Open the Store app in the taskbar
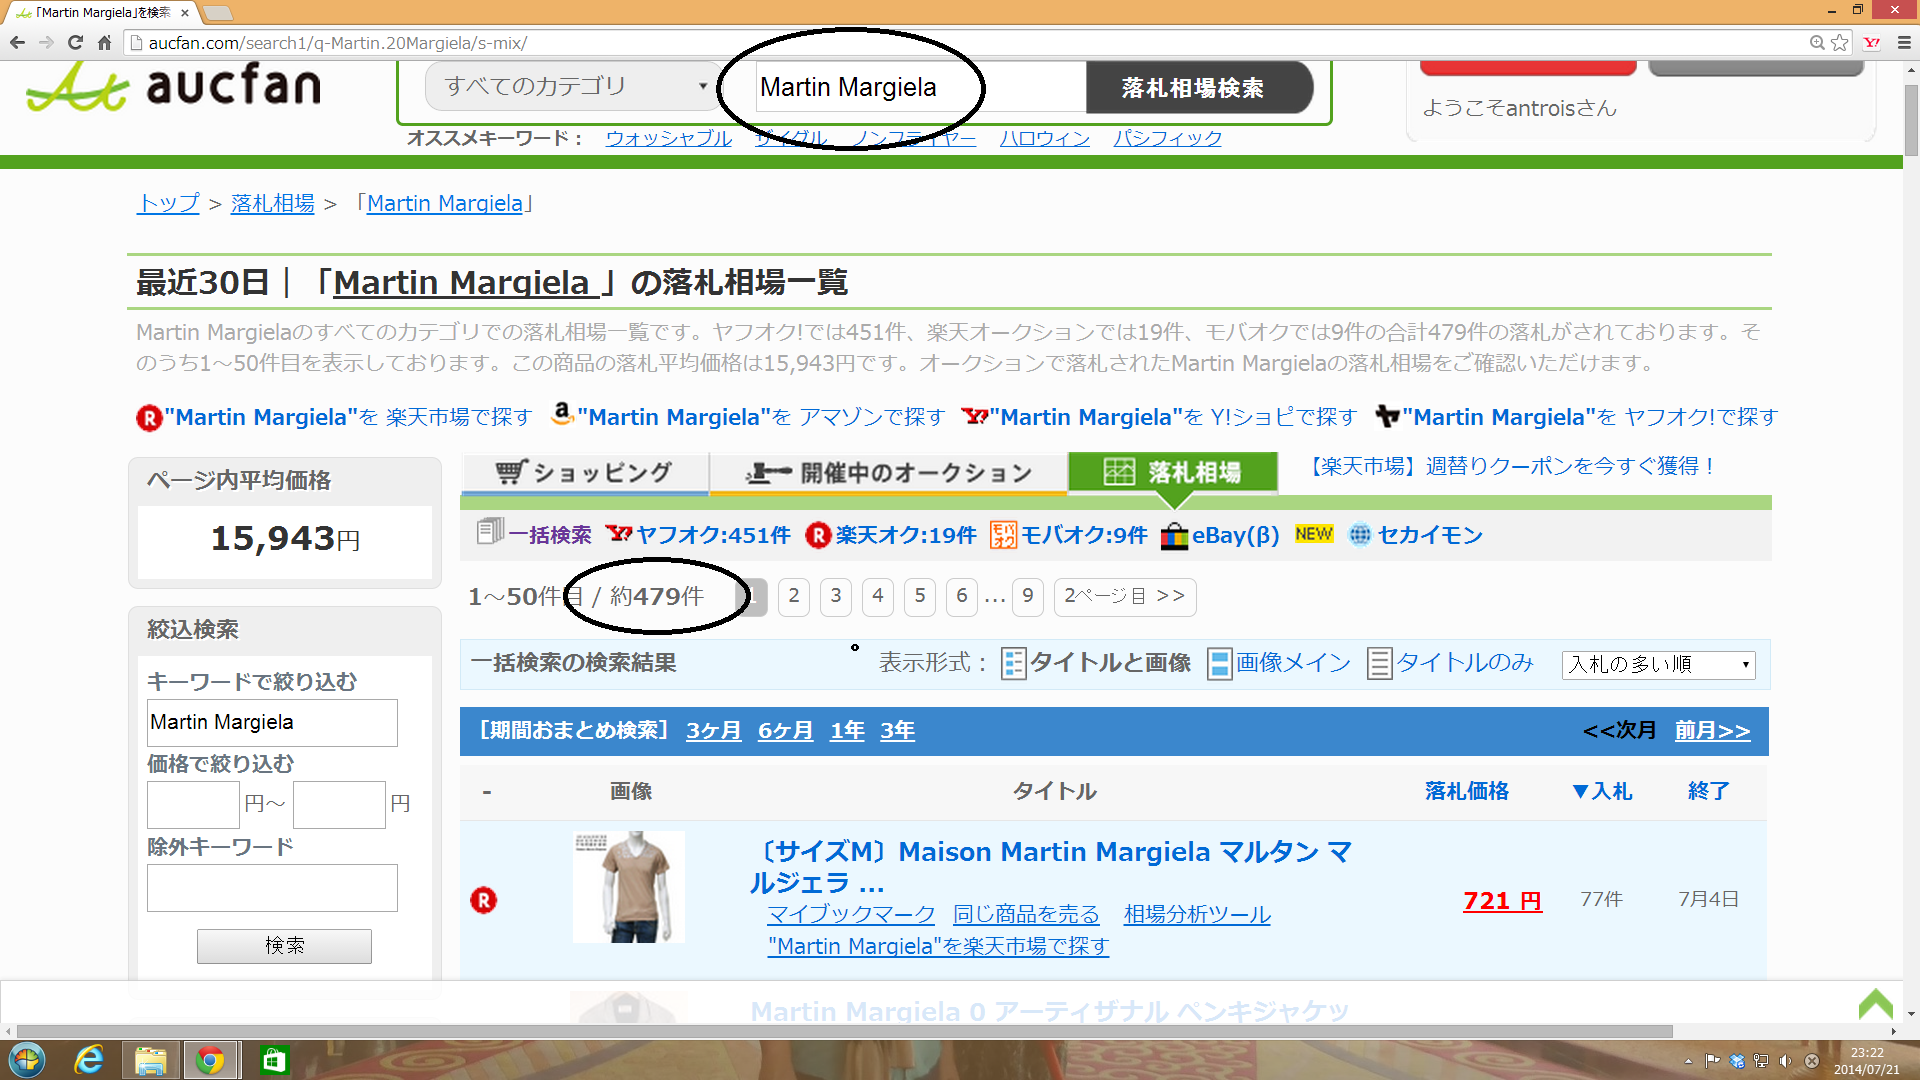Image resolution: width=1920 pixels, height=1080 pixels. click(x=274, y=1060)
